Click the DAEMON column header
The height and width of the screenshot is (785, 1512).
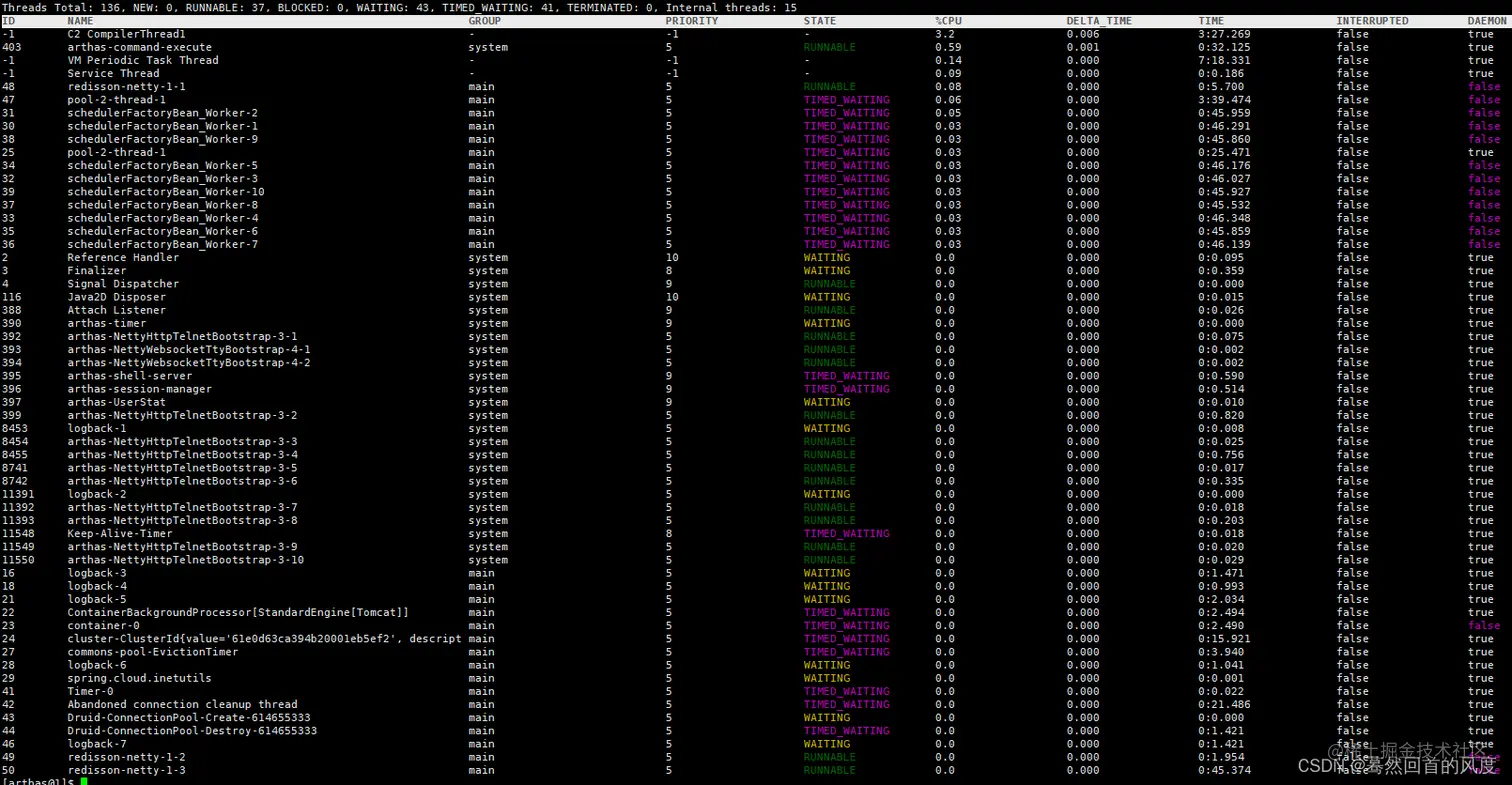[x=1488, y=21]
